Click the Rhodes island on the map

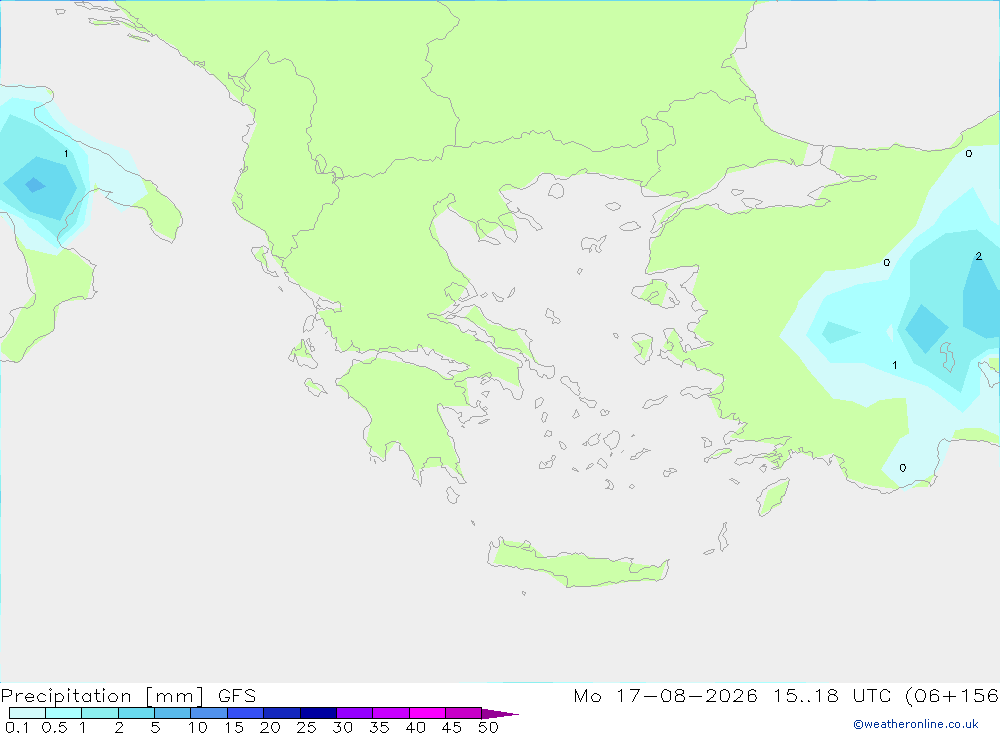[x=773, y=497]
